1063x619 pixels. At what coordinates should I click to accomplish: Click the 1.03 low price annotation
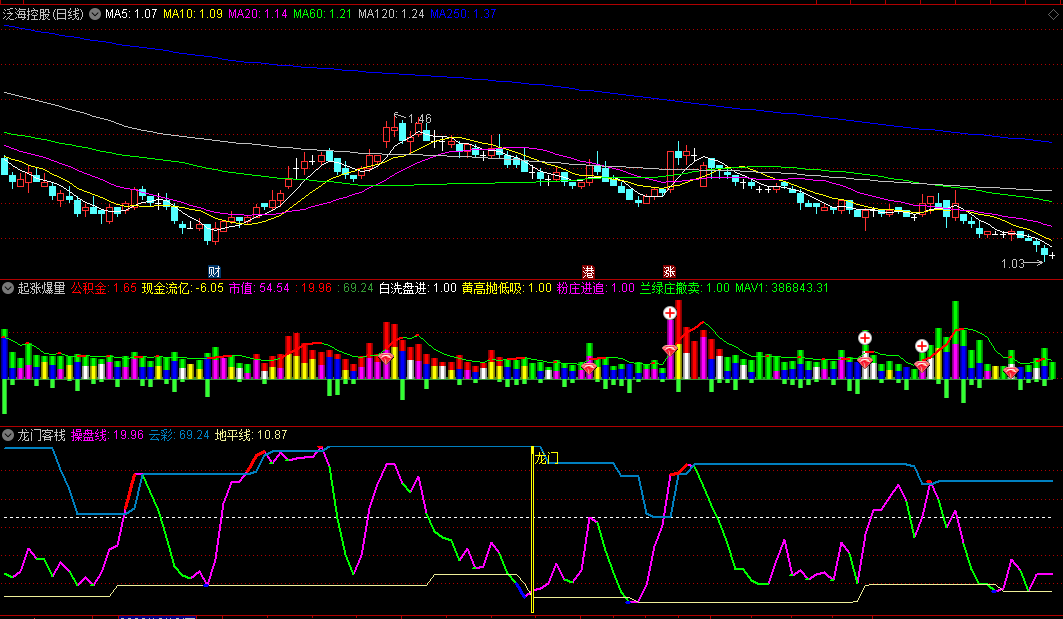pyautogui.click(x=1012, y=264)
